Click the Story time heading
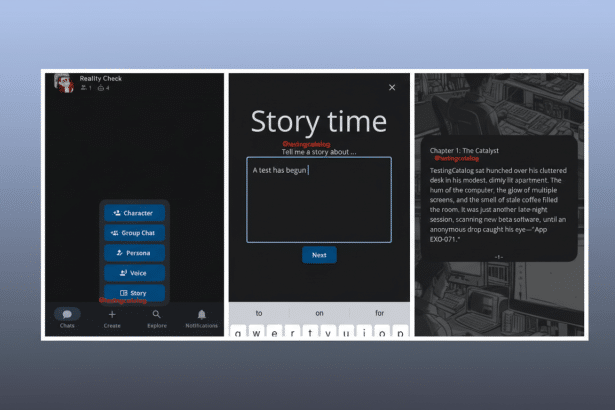The width and height of the screenshot is (615, 410). 318,121
